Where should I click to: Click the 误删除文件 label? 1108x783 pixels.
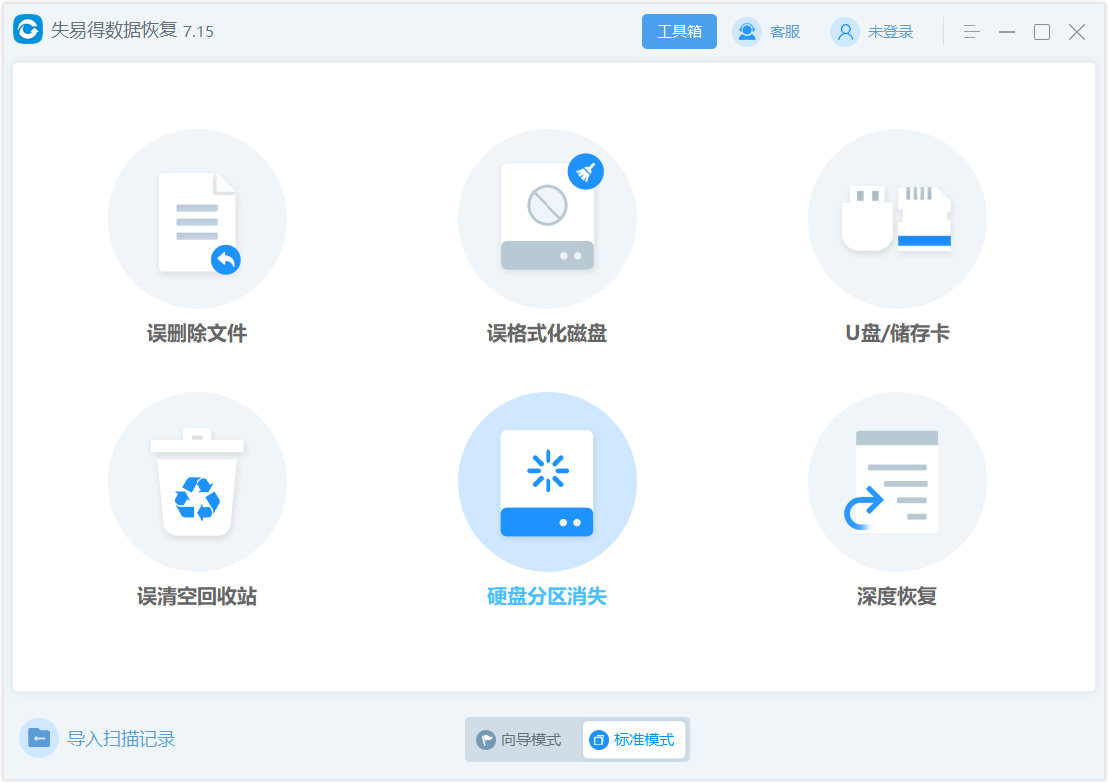pos(197,333)
